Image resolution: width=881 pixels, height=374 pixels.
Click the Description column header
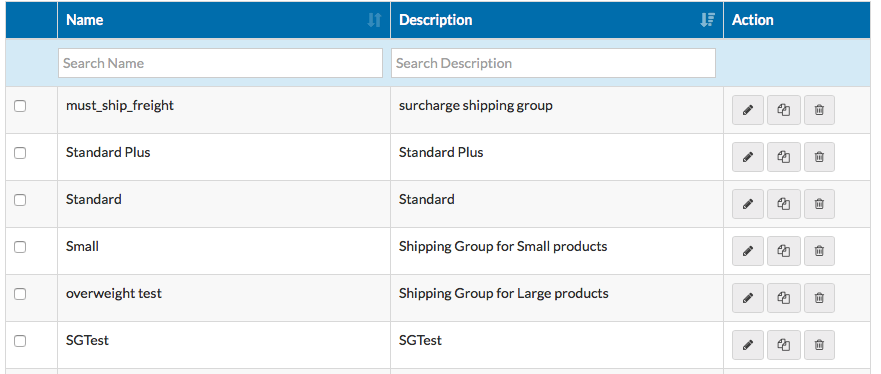pos(557,20)
